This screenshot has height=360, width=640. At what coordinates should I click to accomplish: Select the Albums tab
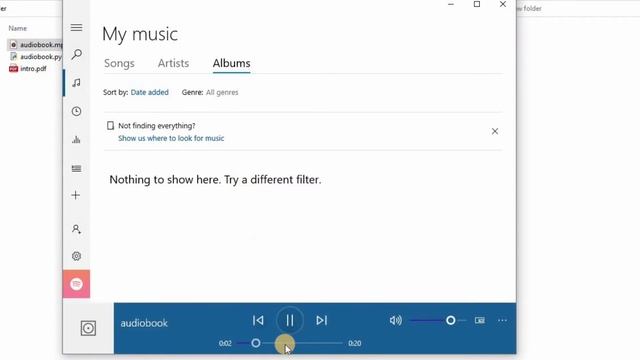point(231,63)
